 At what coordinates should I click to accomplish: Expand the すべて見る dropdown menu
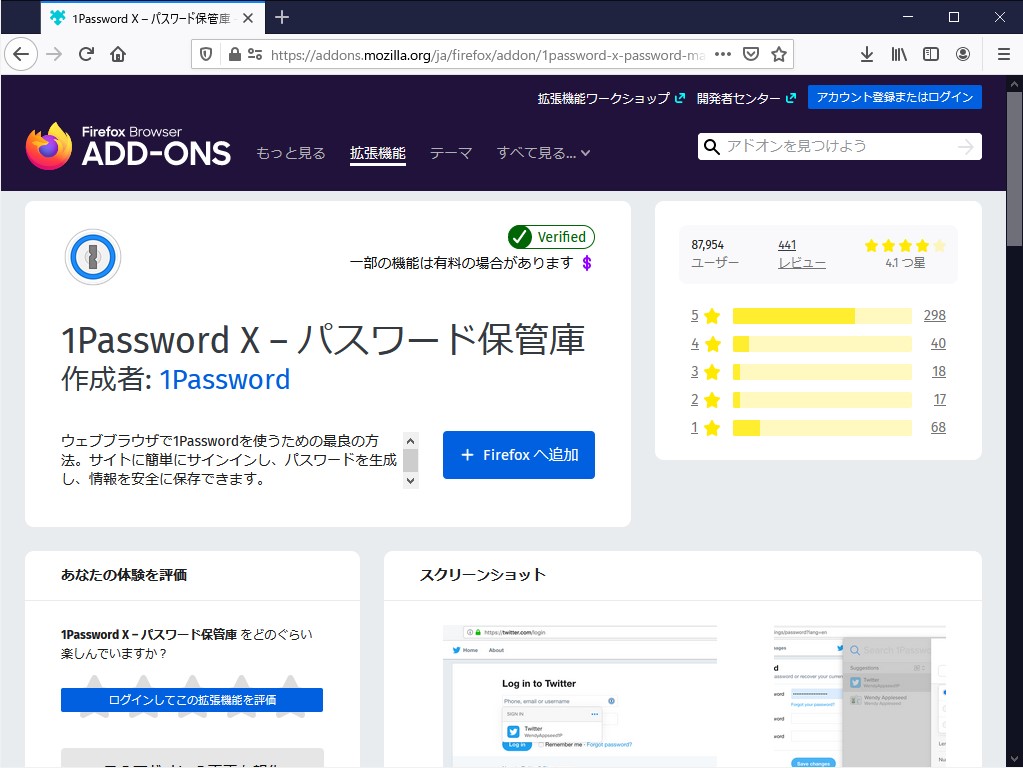543,152
